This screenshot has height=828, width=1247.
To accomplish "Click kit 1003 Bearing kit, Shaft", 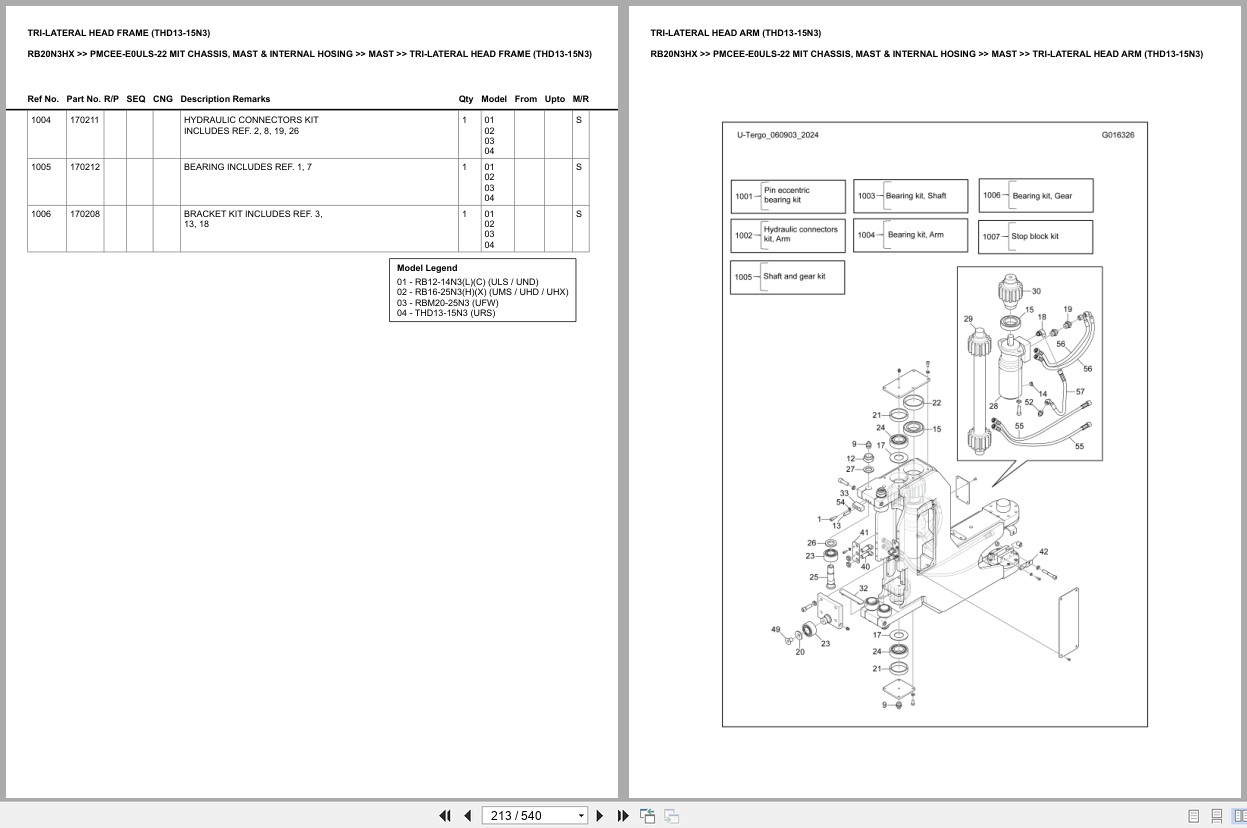I will pyautogui.click(x=910, y=196).
